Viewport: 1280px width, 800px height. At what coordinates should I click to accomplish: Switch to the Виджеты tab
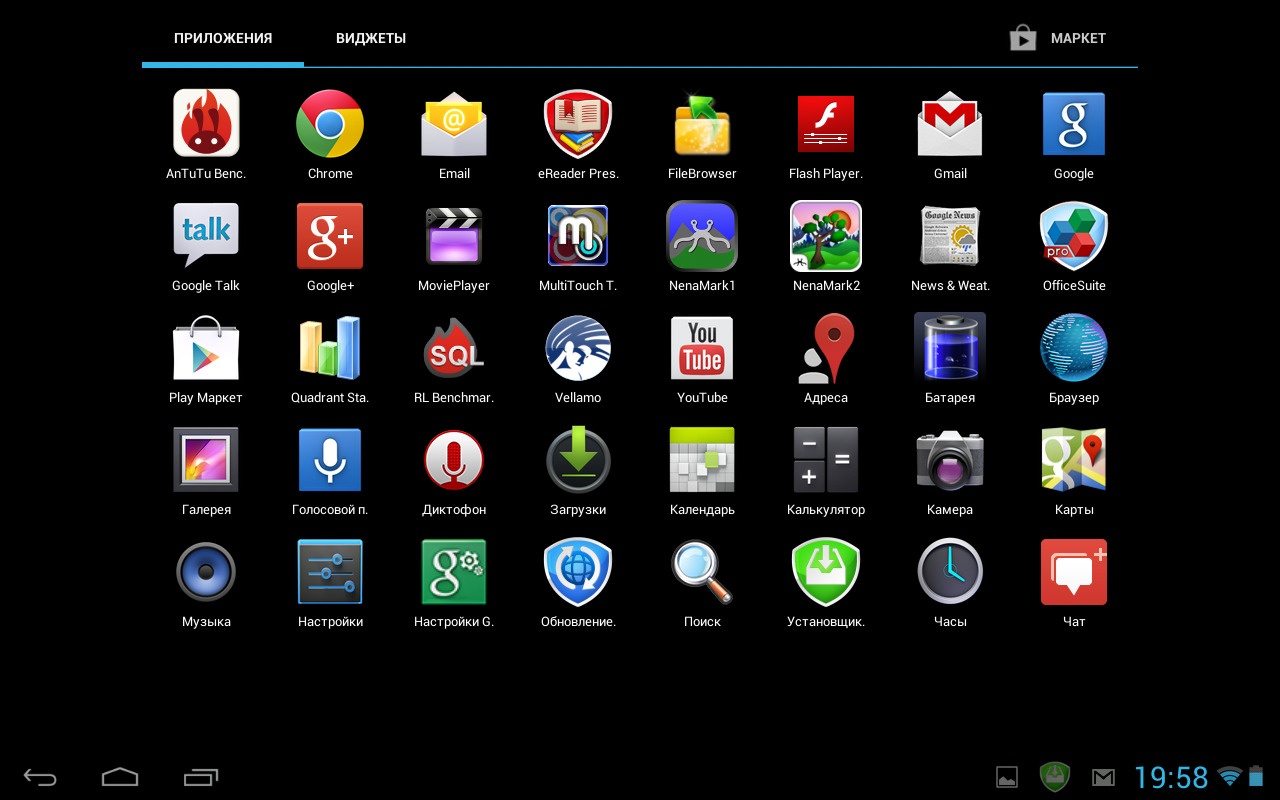pos(371,38)
